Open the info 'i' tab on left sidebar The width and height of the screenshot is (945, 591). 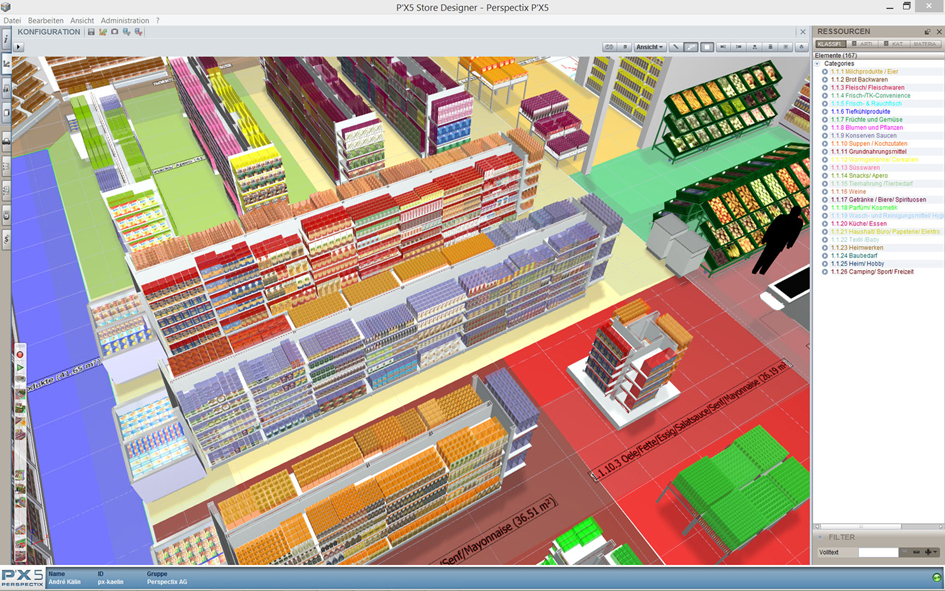pos(6,40)
